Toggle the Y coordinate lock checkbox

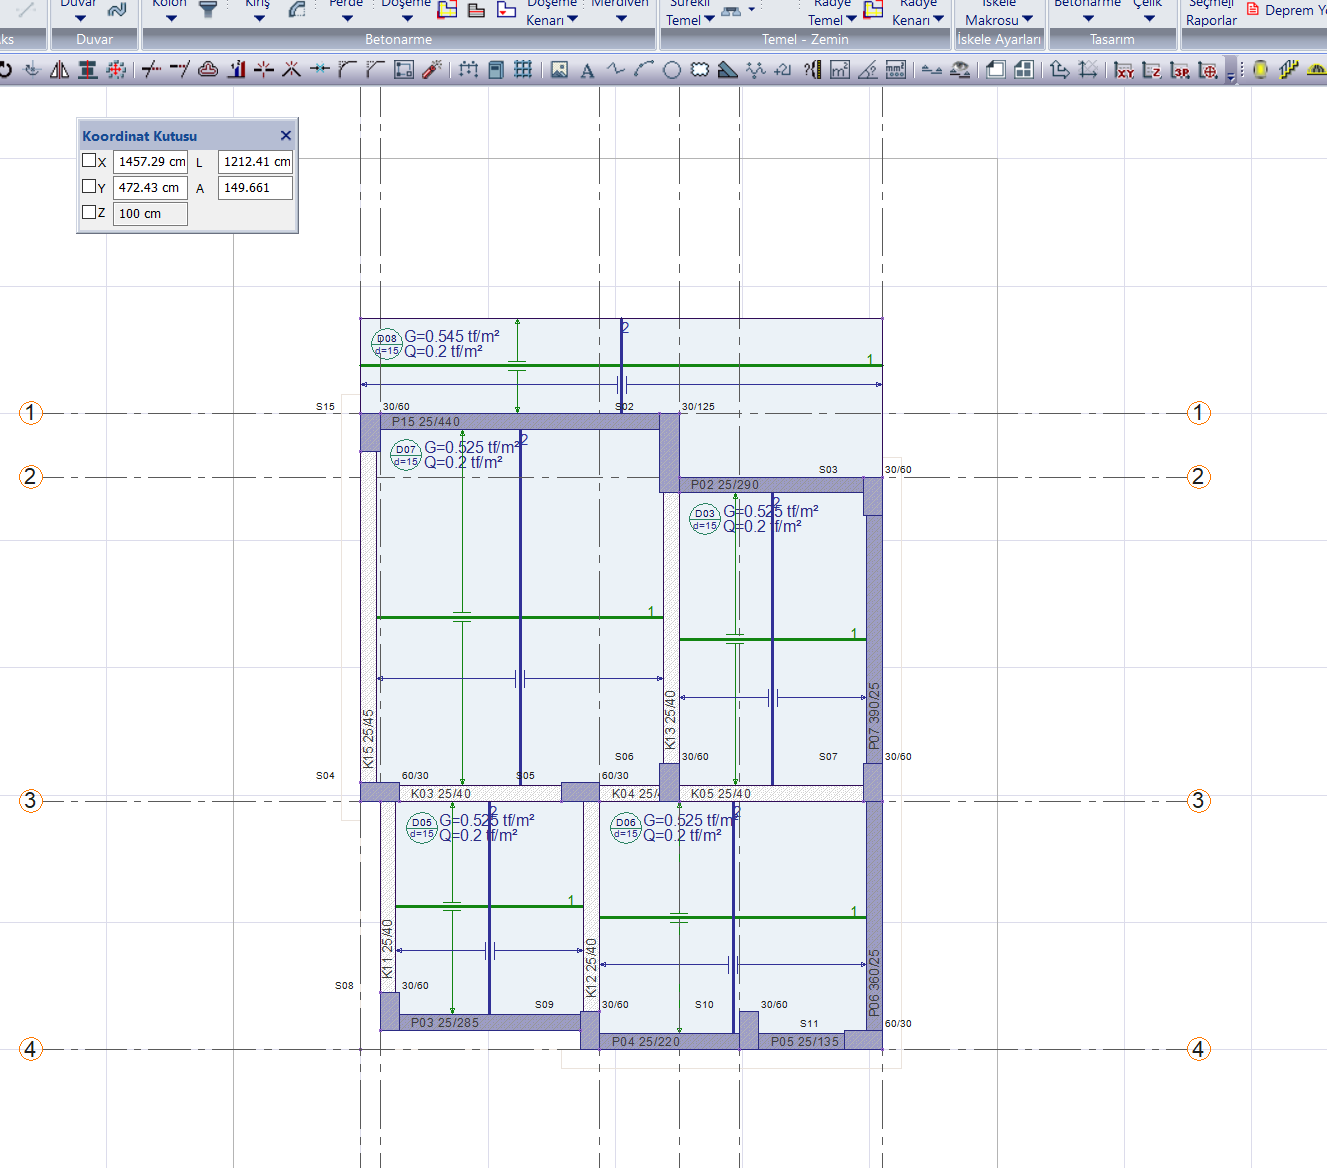pos(89,186)
